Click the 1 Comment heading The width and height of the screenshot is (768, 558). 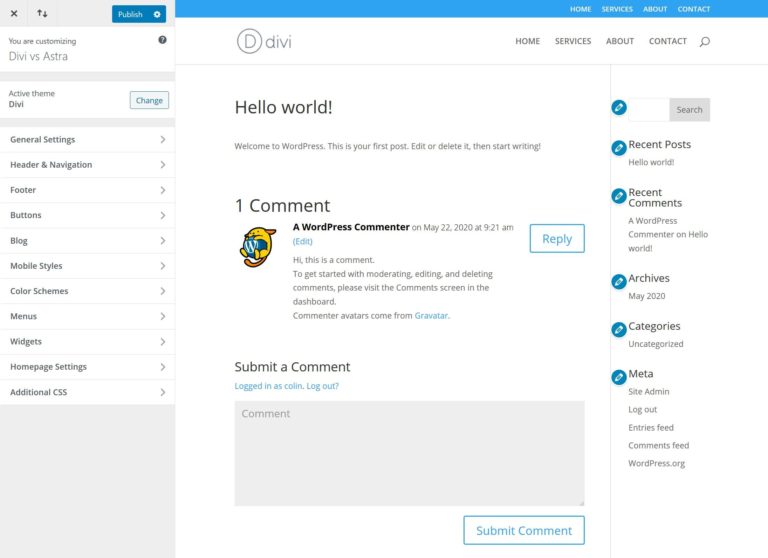click(282, 205)
